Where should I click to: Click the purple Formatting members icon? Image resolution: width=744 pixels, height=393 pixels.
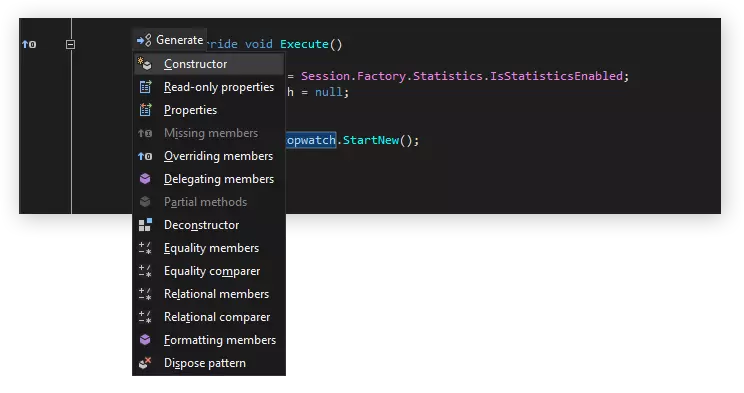[145, 340]
